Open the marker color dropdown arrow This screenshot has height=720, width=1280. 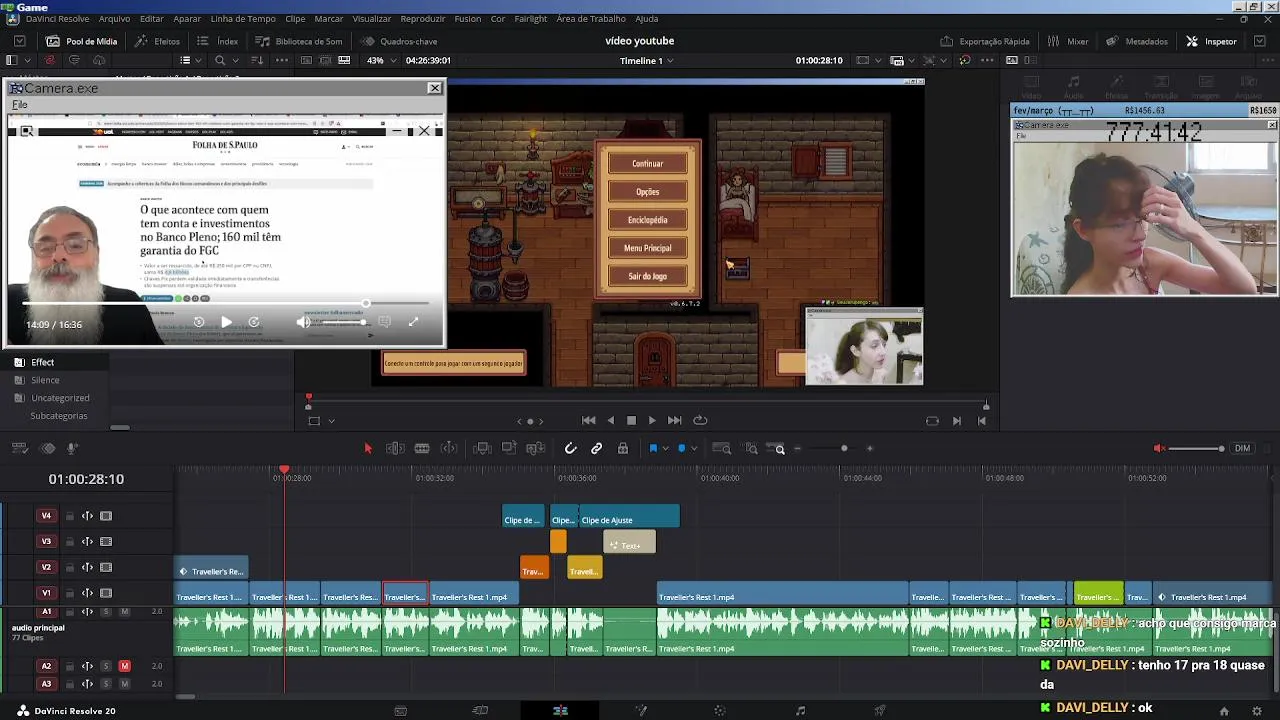coord(693,449)
